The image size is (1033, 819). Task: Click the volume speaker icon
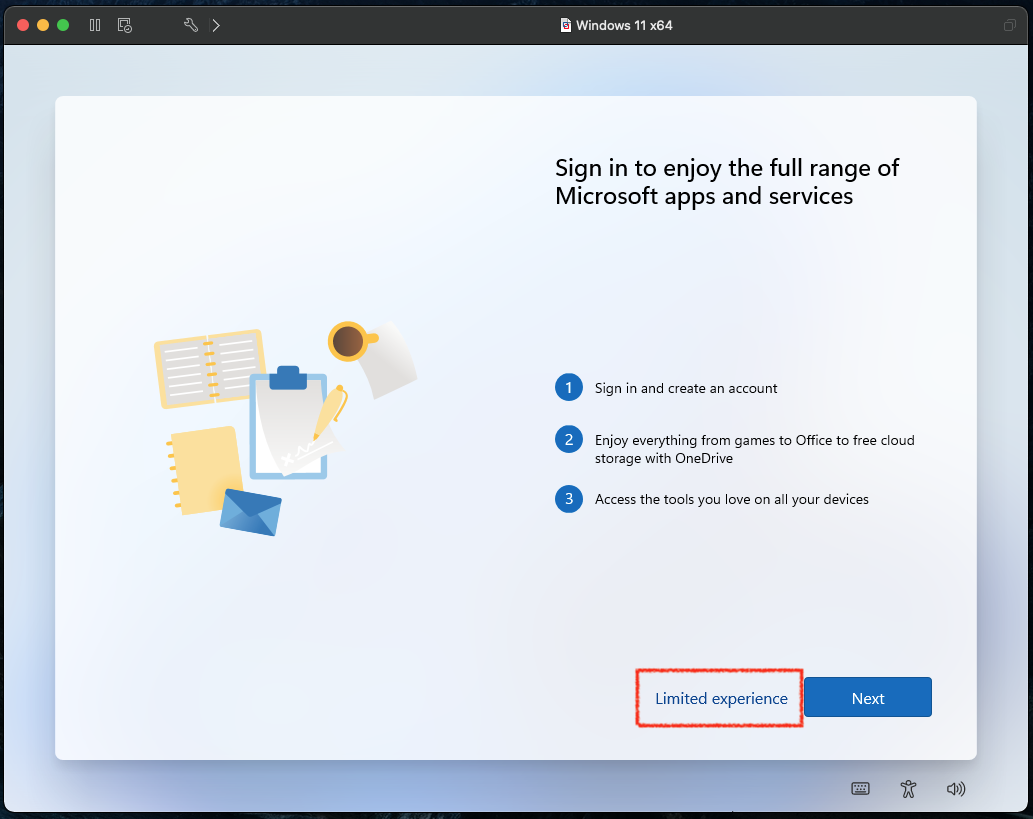(x=956, y=789)
